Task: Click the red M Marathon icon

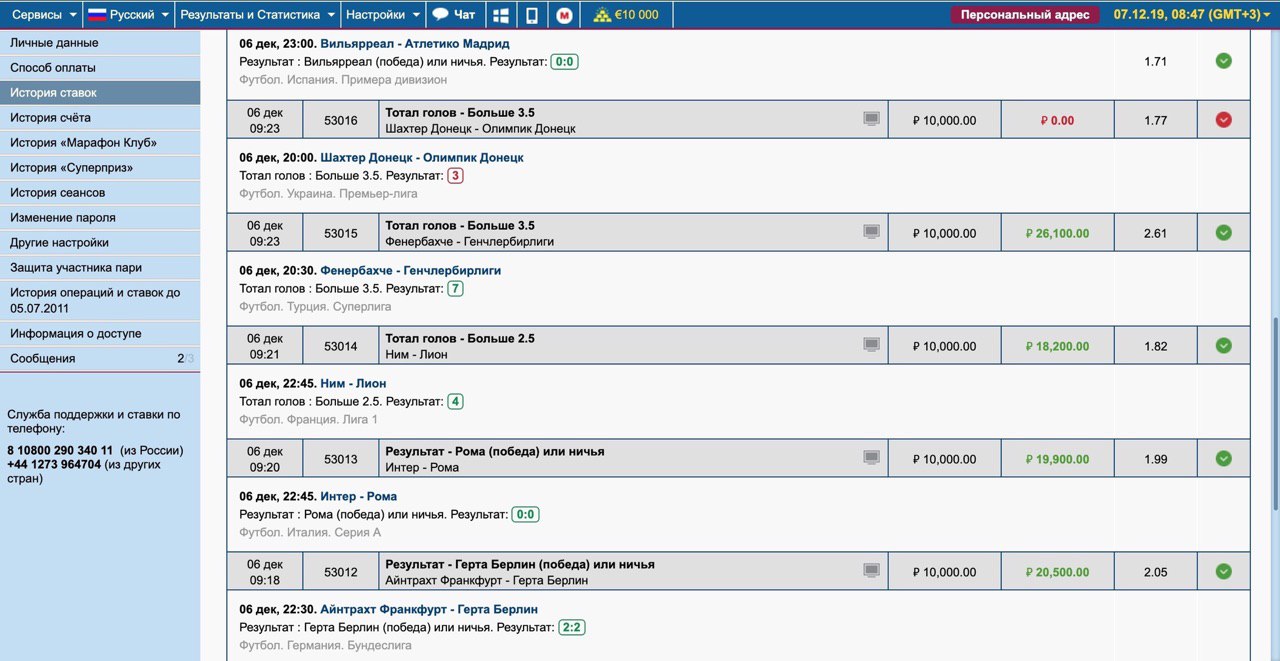Action: pyautogui.click(x=564, y=15)
